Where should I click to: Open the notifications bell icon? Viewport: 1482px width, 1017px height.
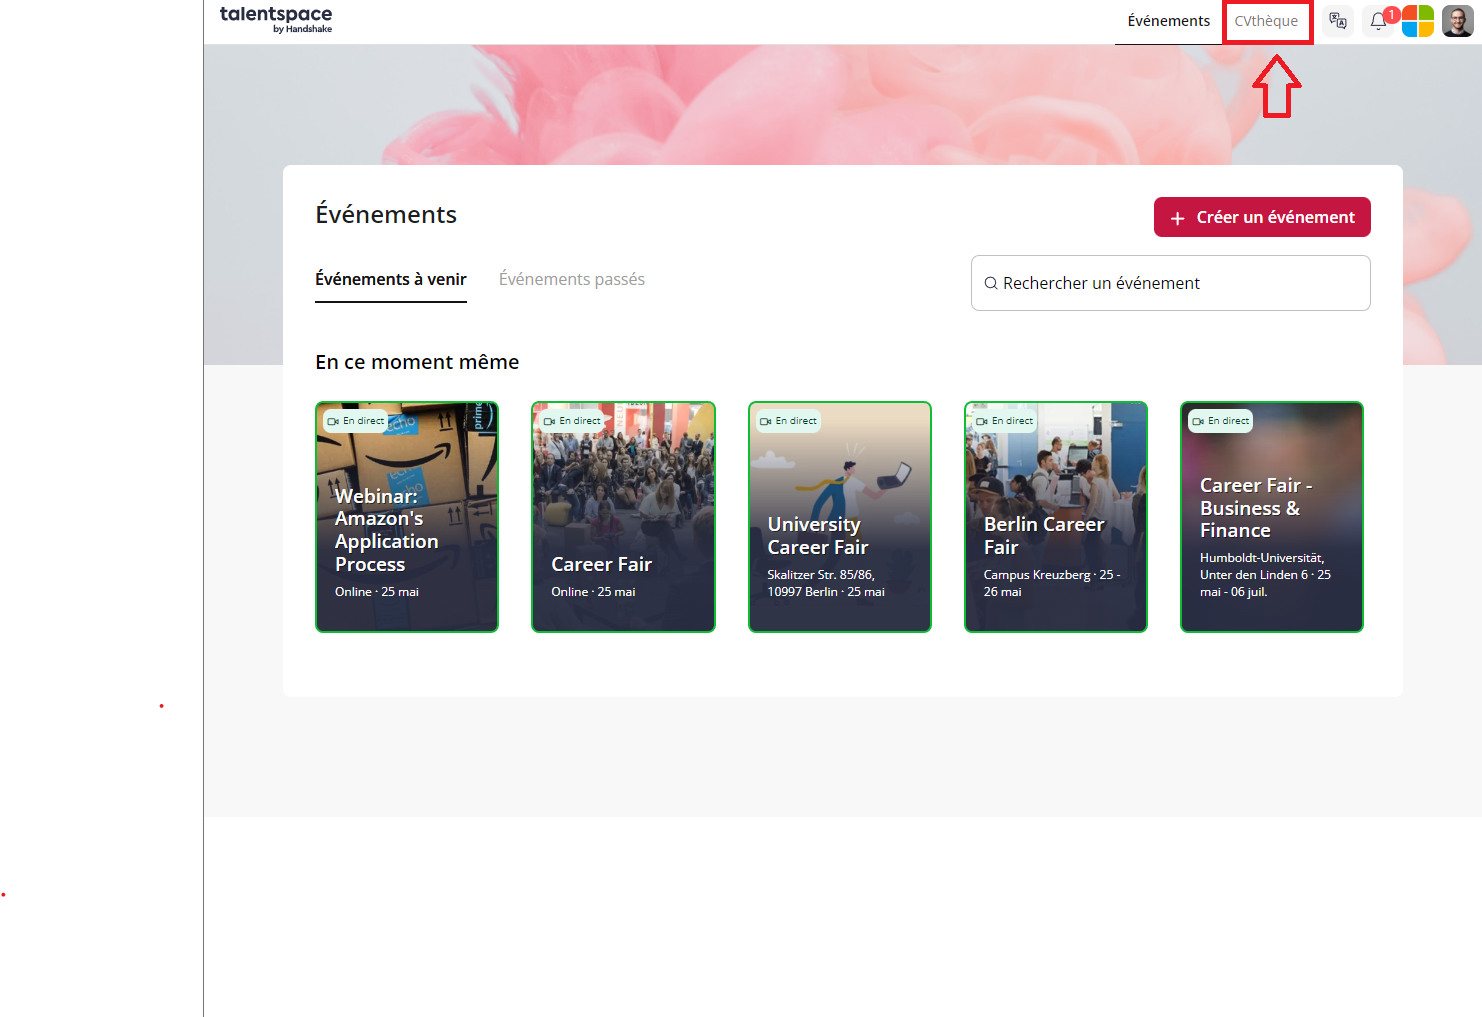coord(1379,21)
